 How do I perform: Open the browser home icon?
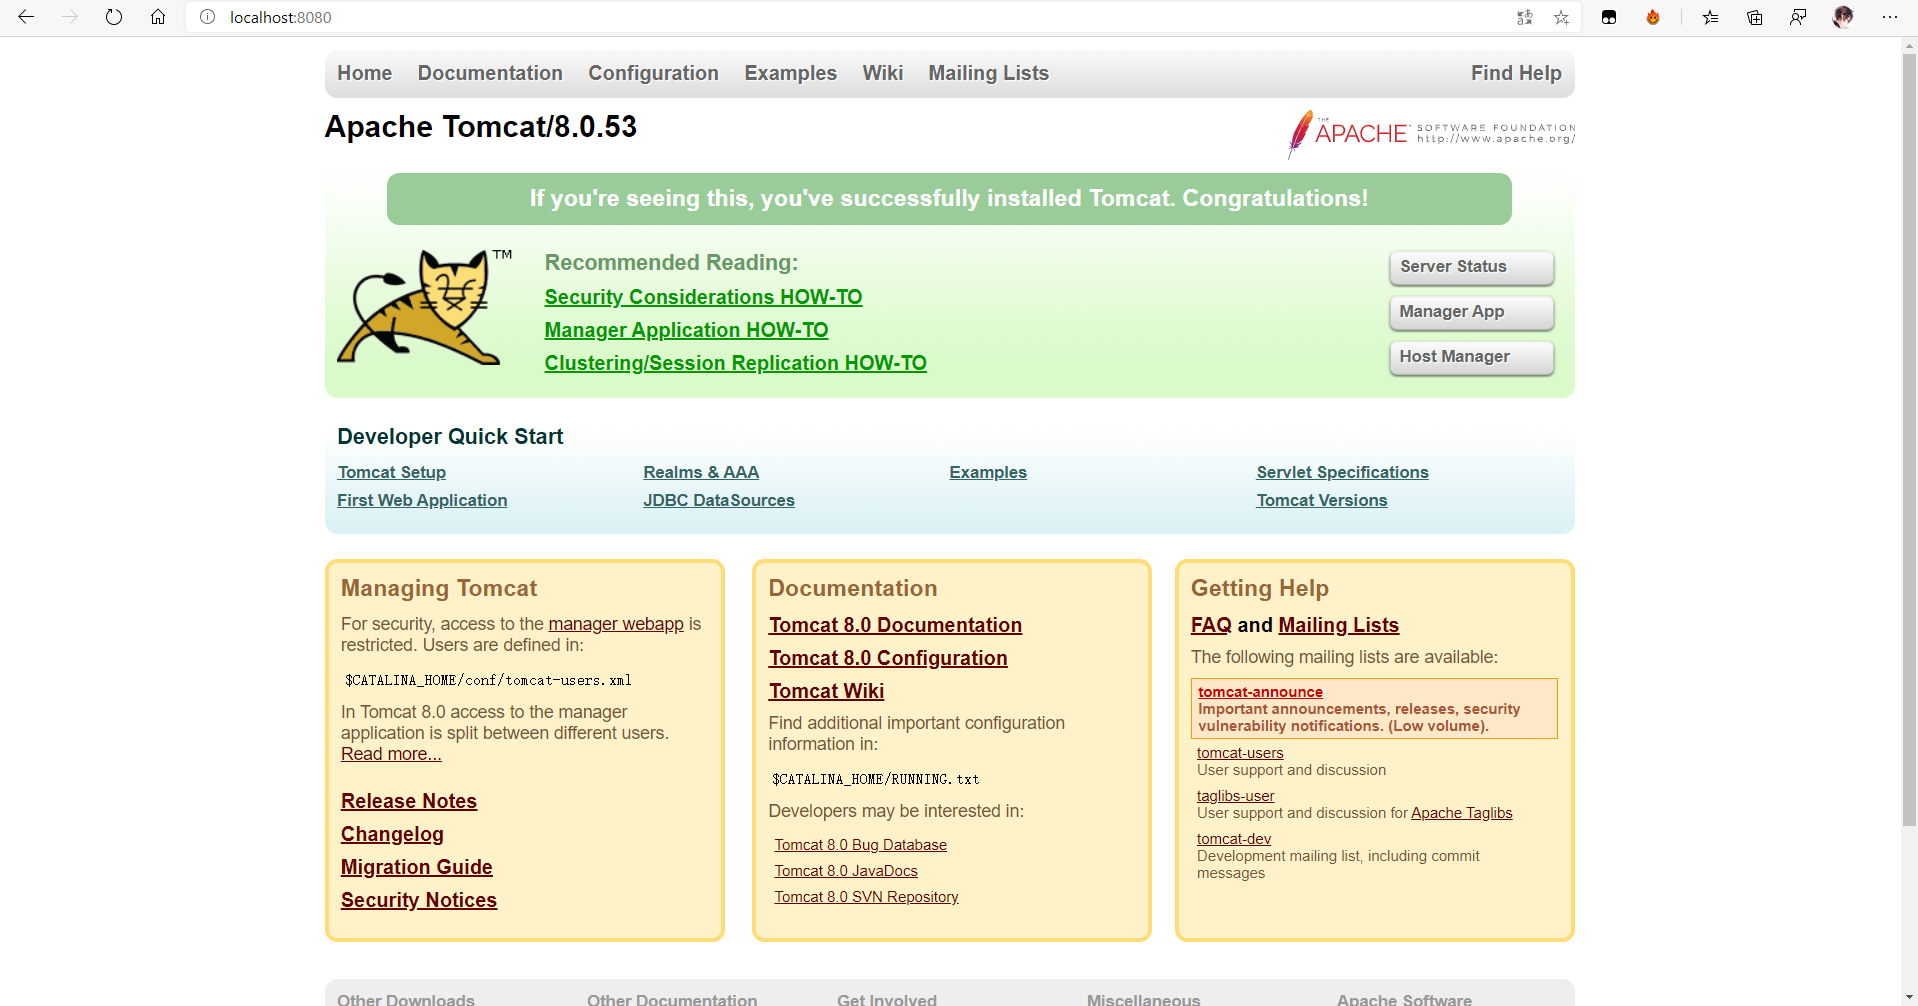point(158,17)
